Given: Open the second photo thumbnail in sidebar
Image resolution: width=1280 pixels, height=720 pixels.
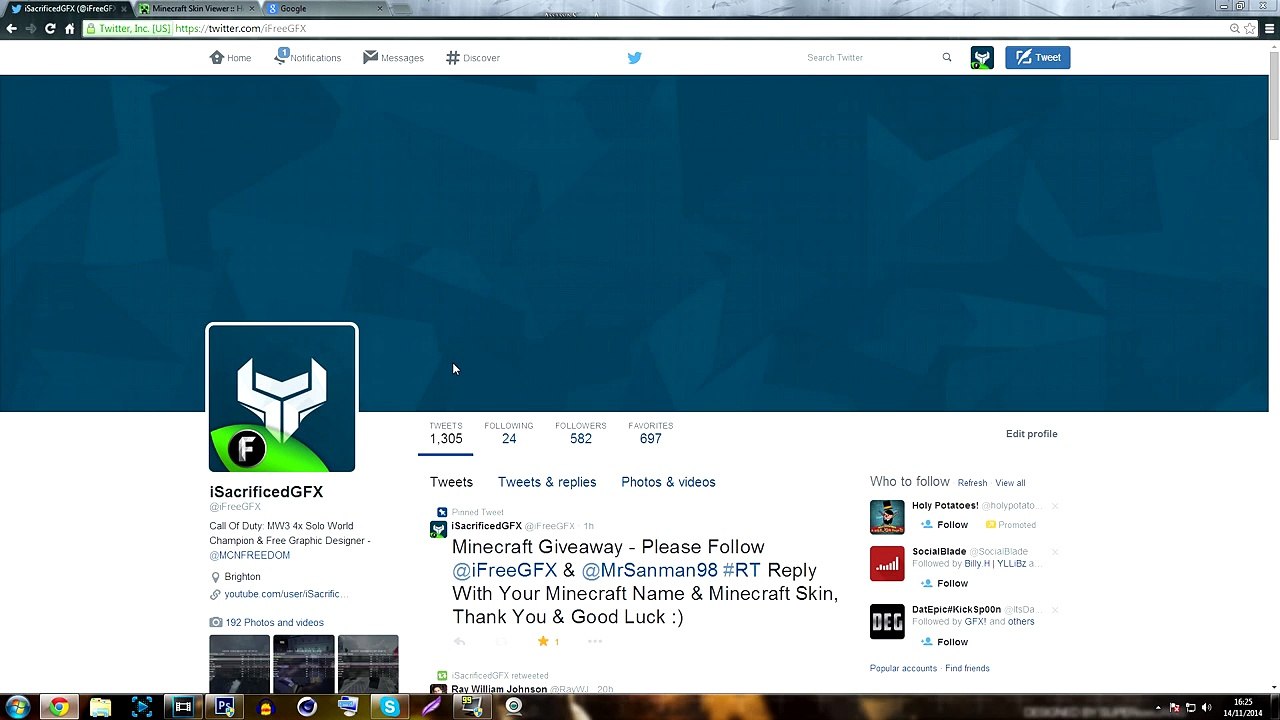Looking at the screenshot, I should (x=304, y=663).
